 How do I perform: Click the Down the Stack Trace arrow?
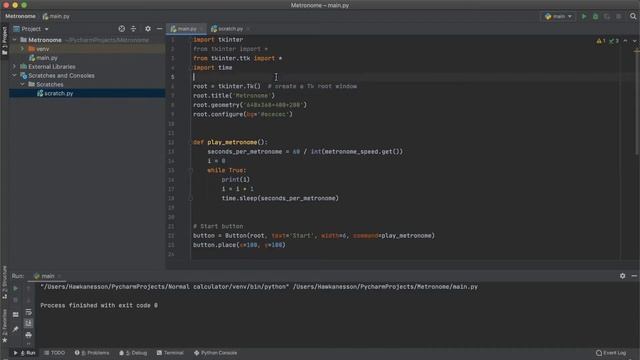point(29,300)
